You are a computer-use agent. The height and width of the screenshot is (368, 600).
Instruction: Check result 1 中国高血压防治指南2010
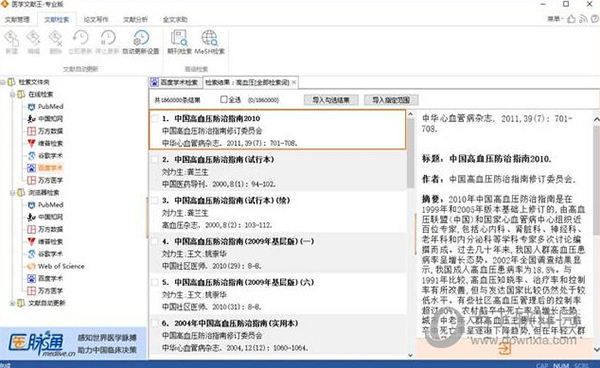[x=155, y=119]
